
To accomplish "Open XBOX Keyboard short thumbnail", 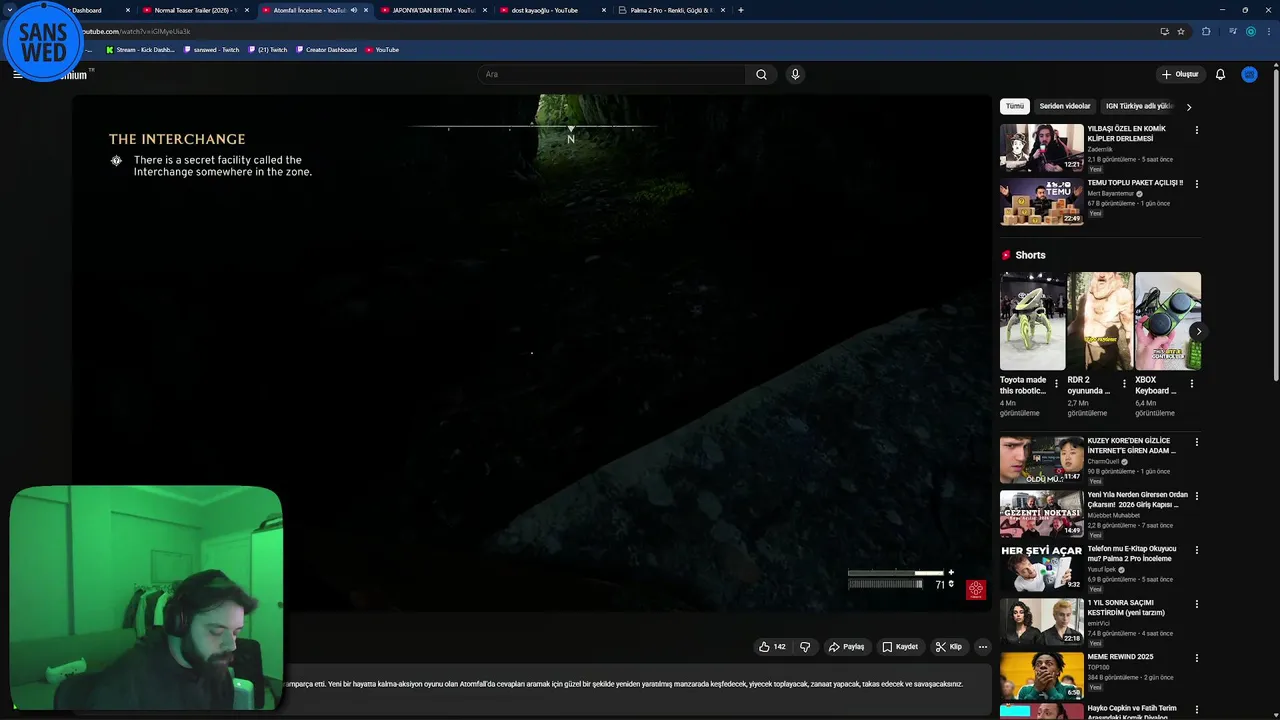I will click(1168, 321).
